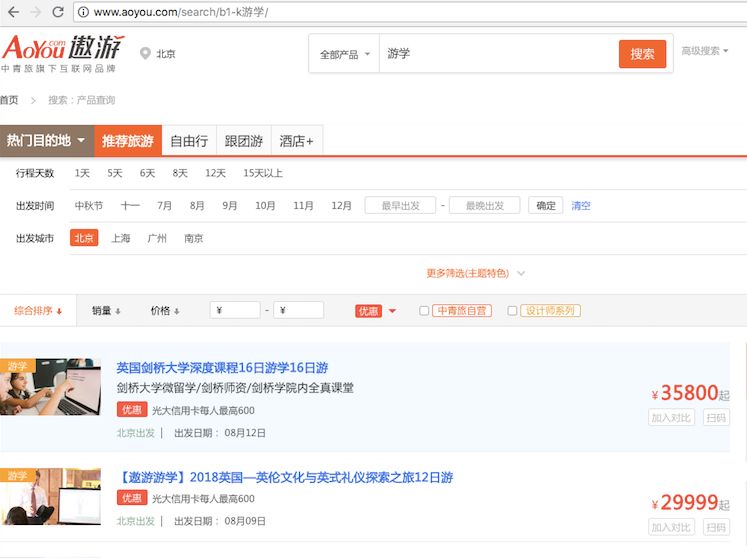Image resolution: width=747 pixels, height=558 pixels.
Task: Switch to 酒店+ tab
Action: [x=297, y=141]
